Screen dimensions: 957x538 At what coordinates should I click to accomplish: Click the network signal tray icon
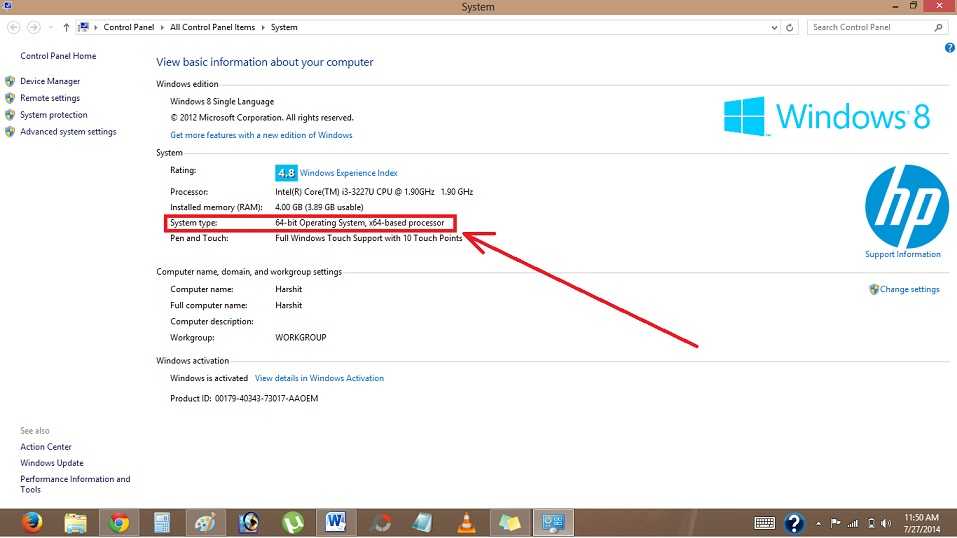click(853, 523)
